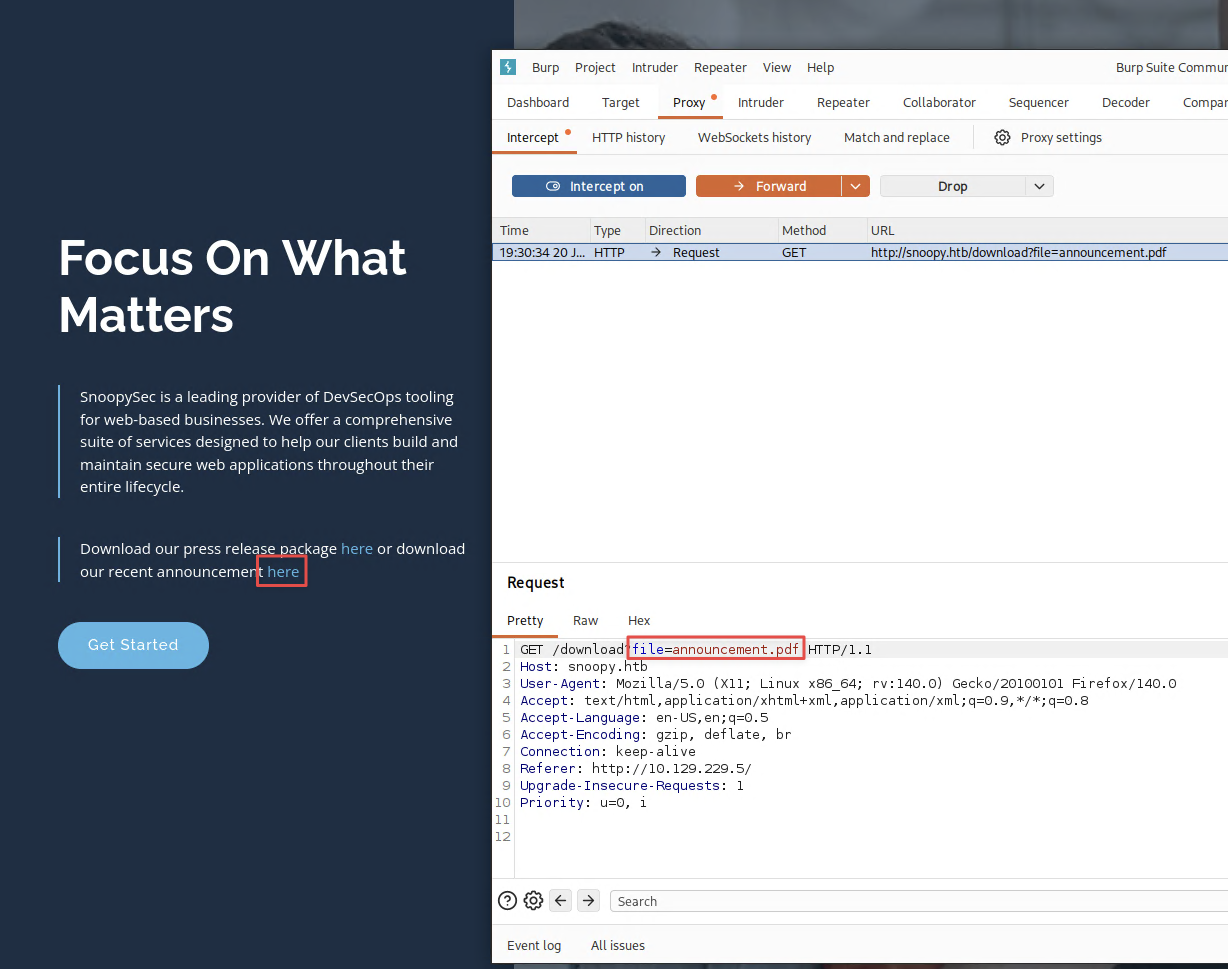Open the View menu
The width and height of the screenshot is (1228, 969).
(777, 67)
